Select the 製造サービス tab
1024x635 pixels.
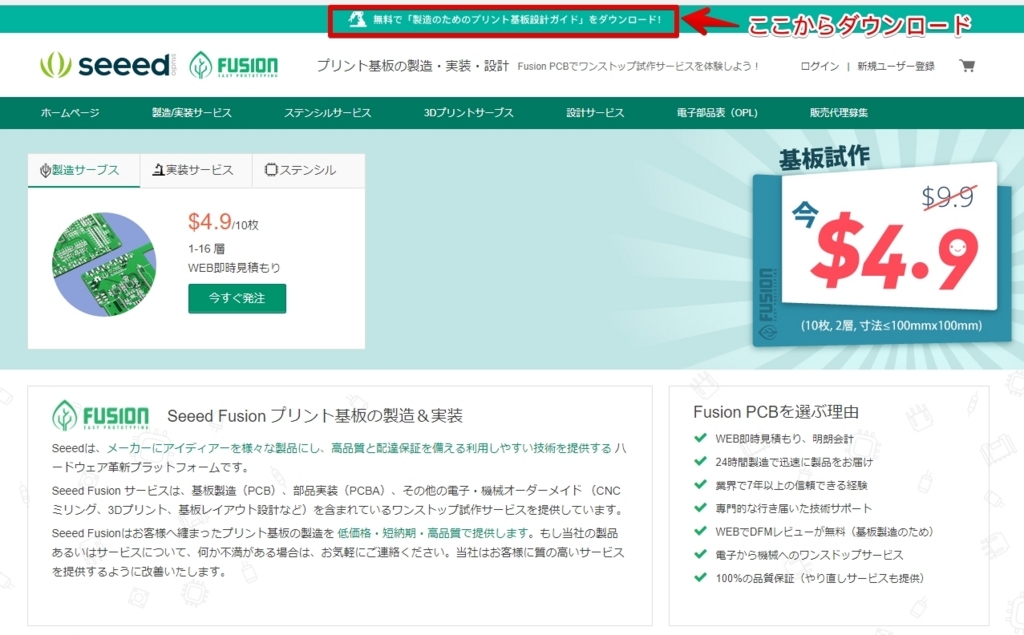(84, 171)
